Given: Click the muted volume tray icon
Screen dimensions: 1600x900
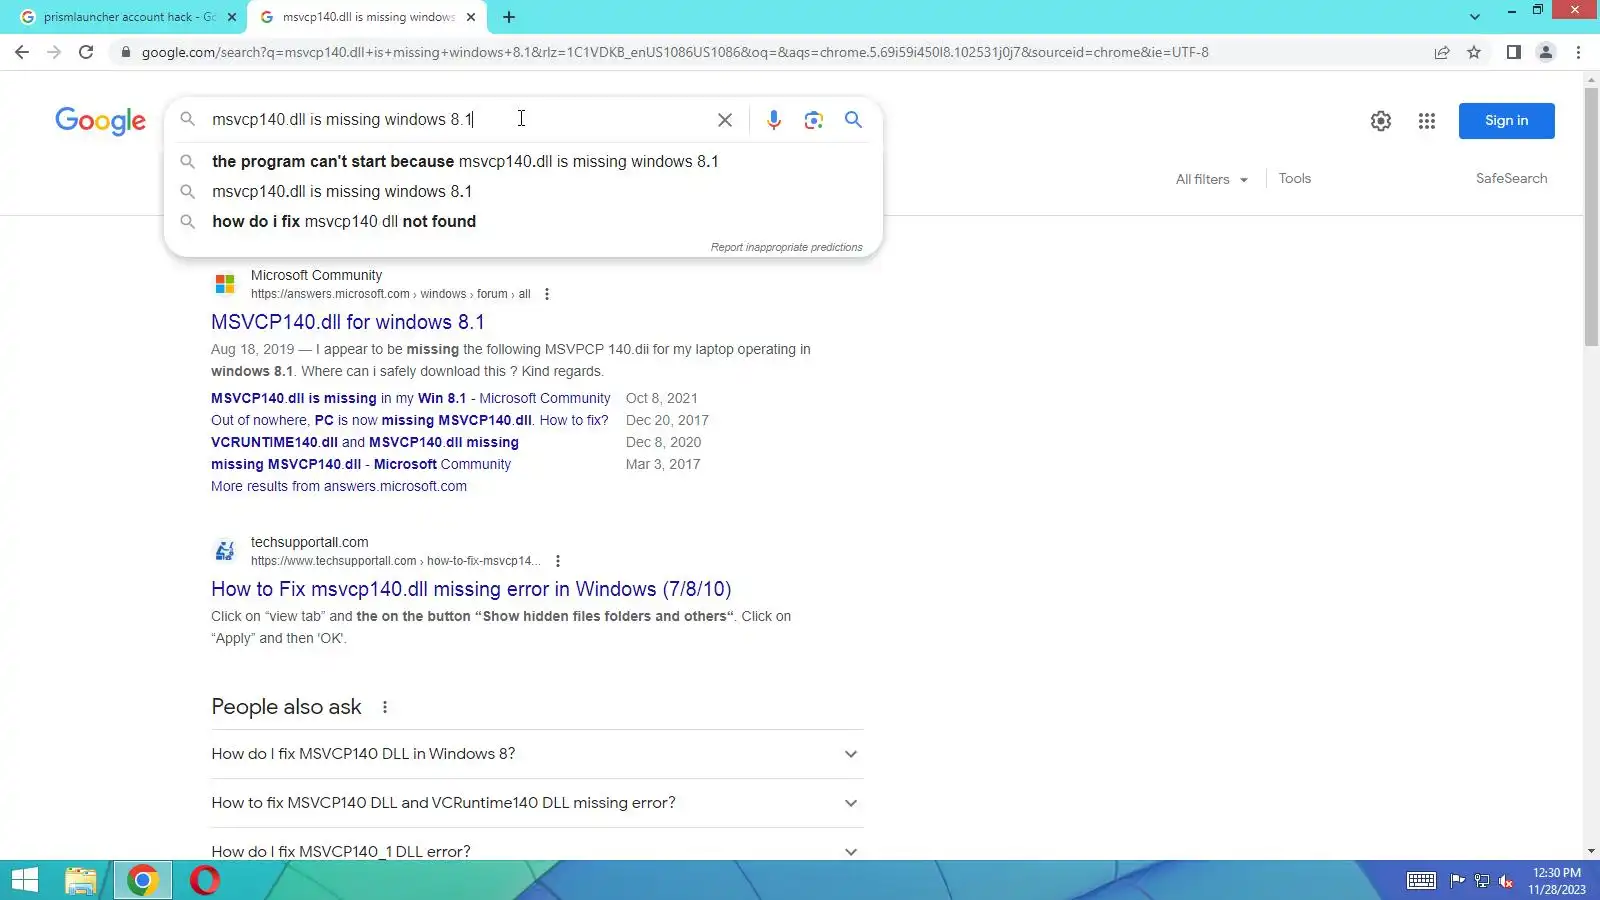Looking at the screenshot, I should tap(1506, 881).
